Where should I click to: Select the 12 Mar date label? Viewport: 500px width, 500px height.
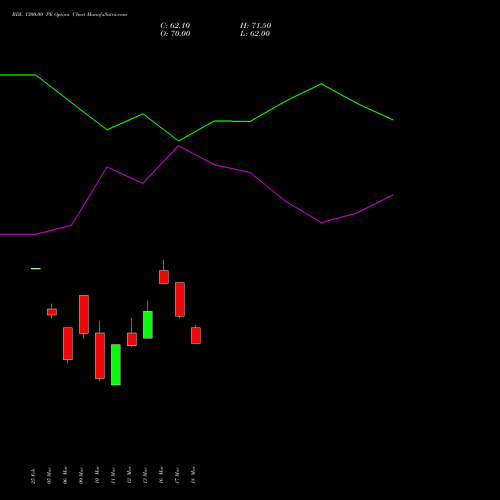pyautogui.click(x=129, y=475)
